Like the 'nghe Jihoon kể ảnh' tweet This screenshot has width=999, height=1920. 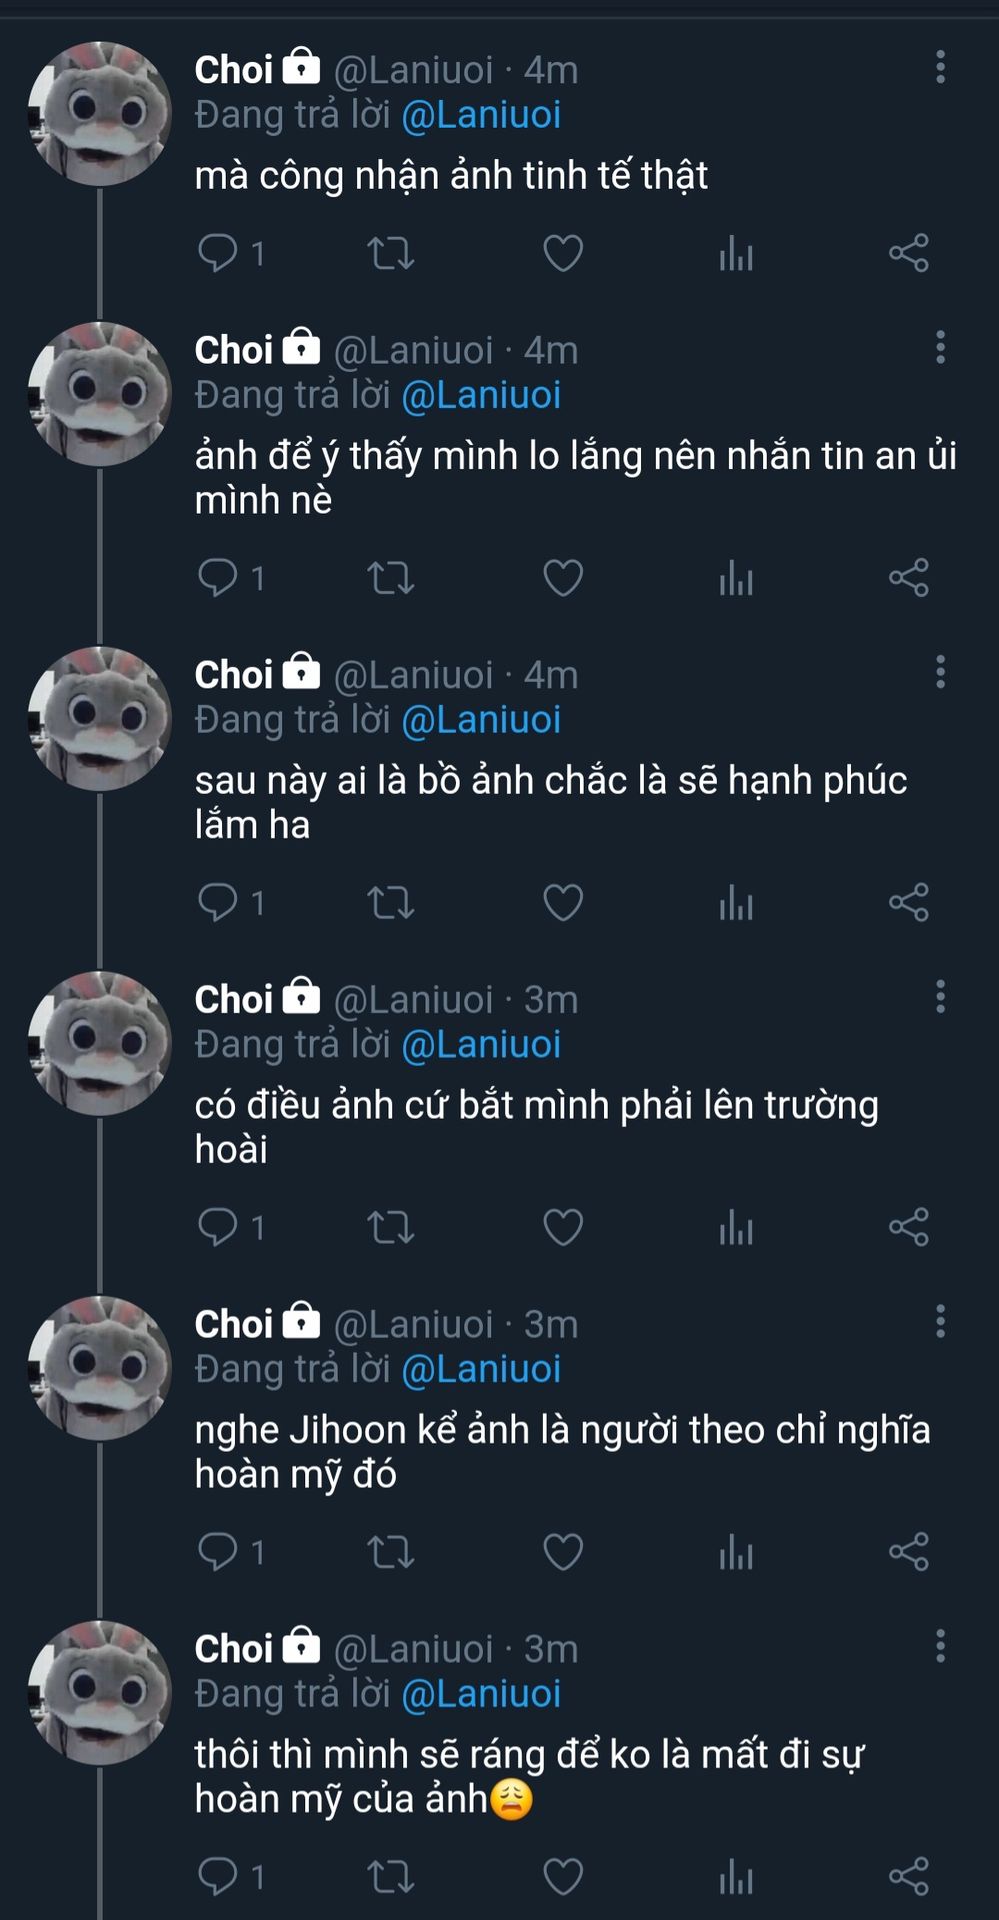563,1551
